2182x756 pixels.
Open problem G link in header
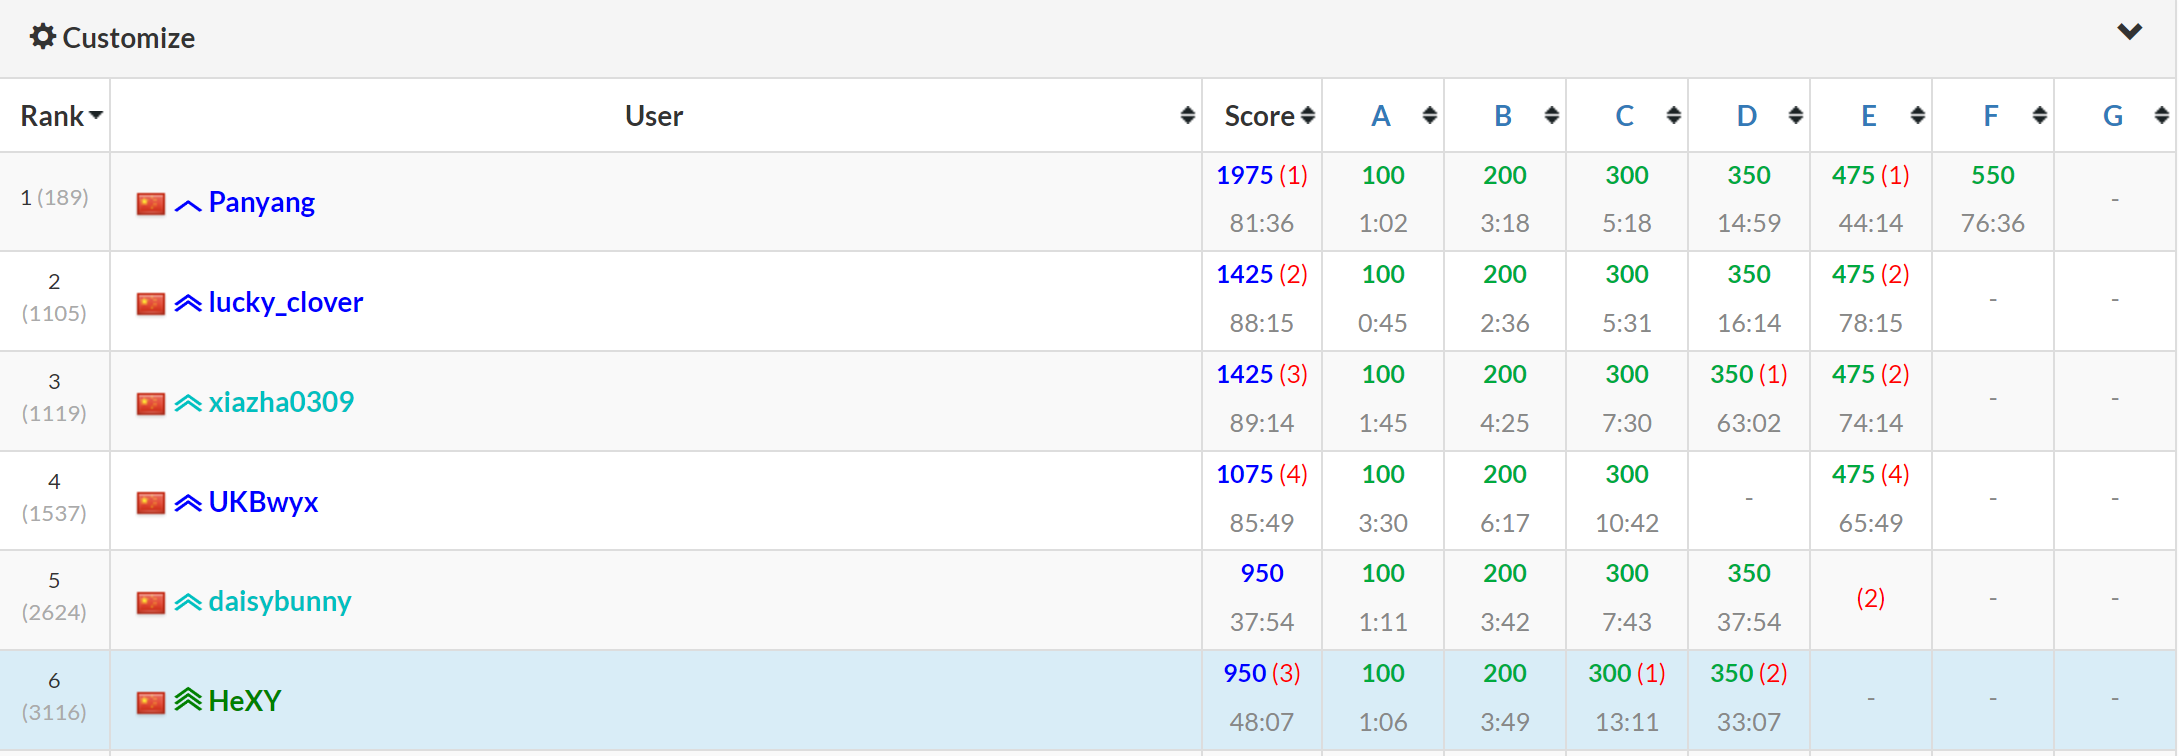[x=2113, y=116]
